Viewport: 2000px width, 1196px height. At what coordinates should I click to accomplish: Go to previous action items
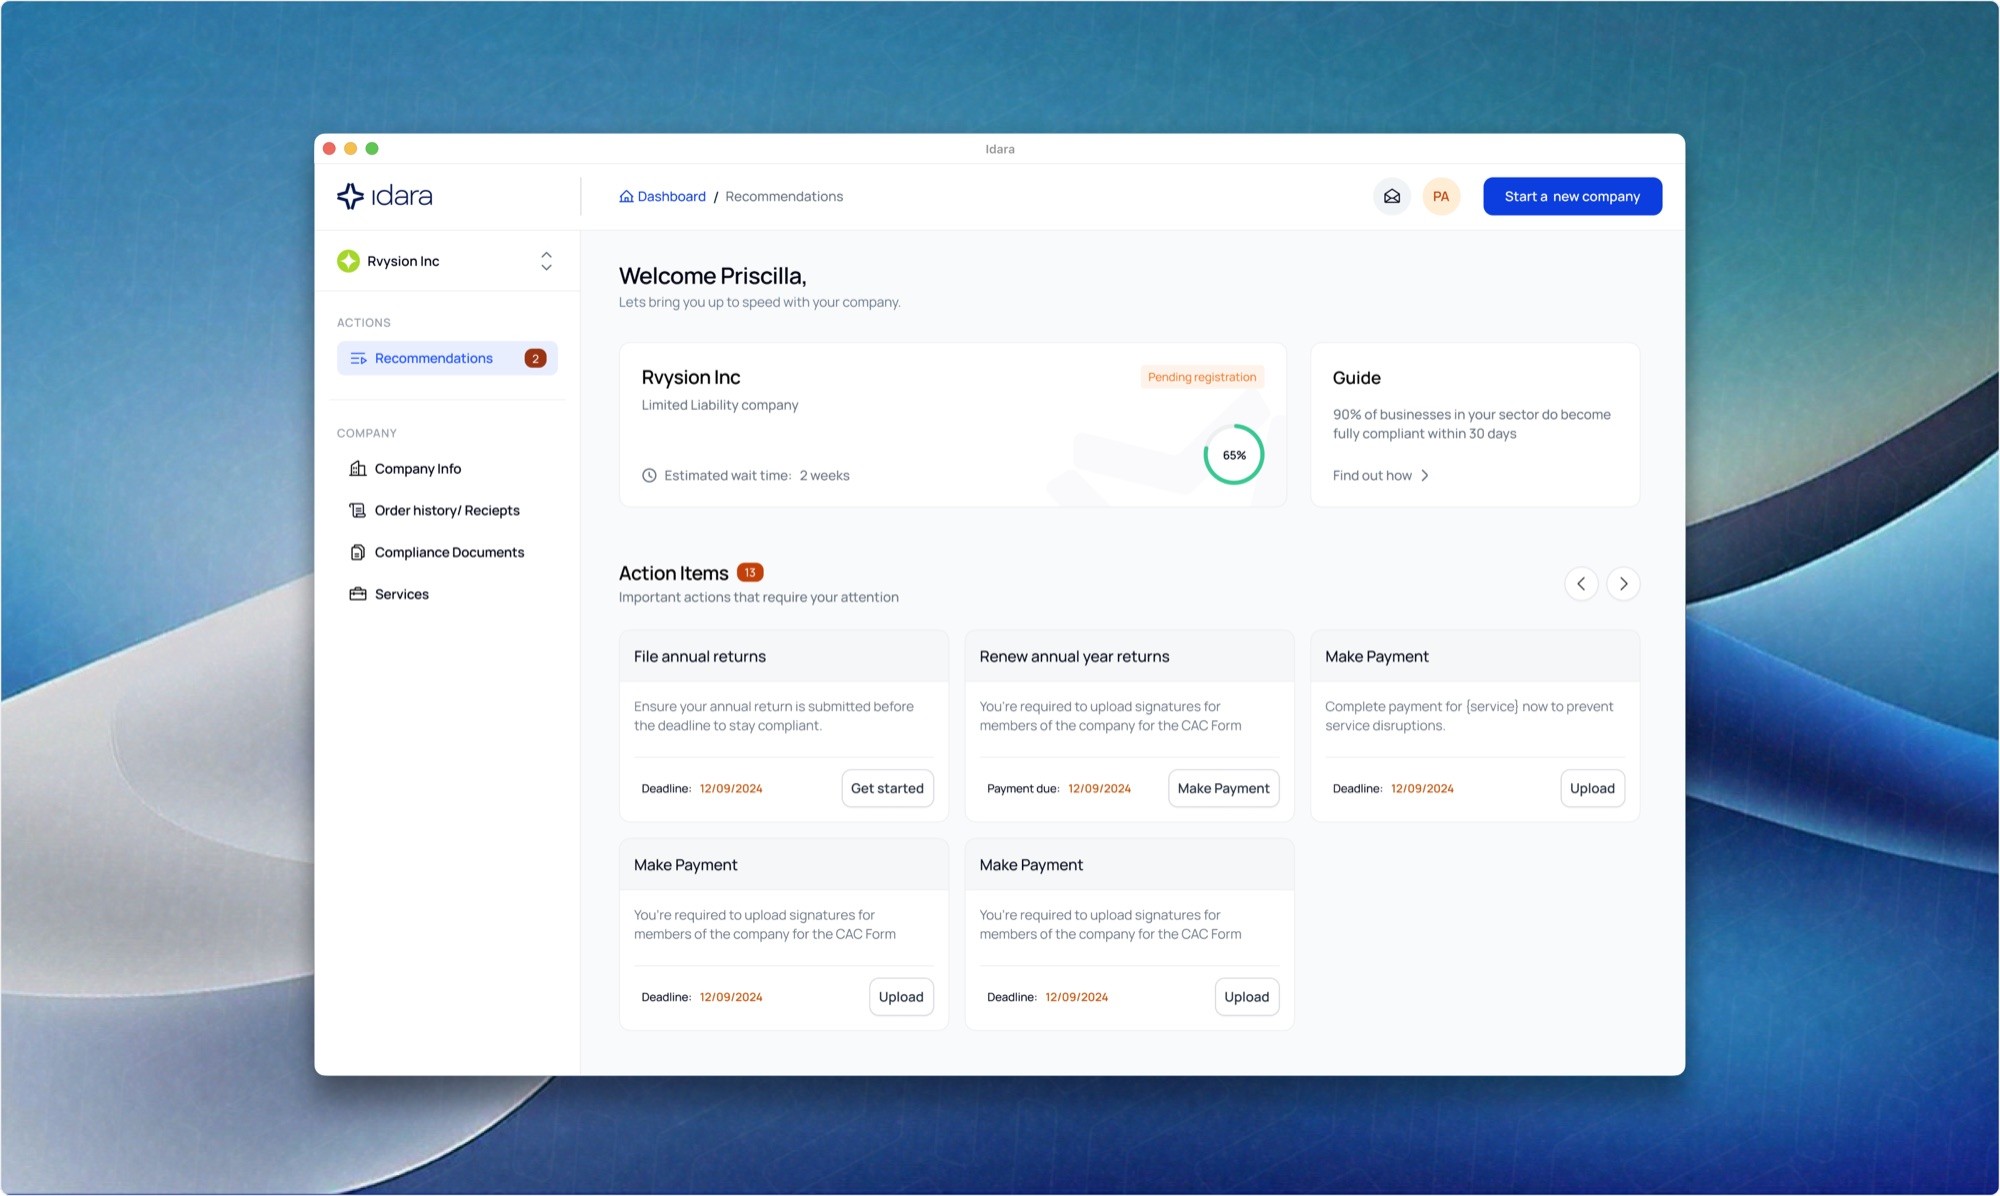point(1581,583)
